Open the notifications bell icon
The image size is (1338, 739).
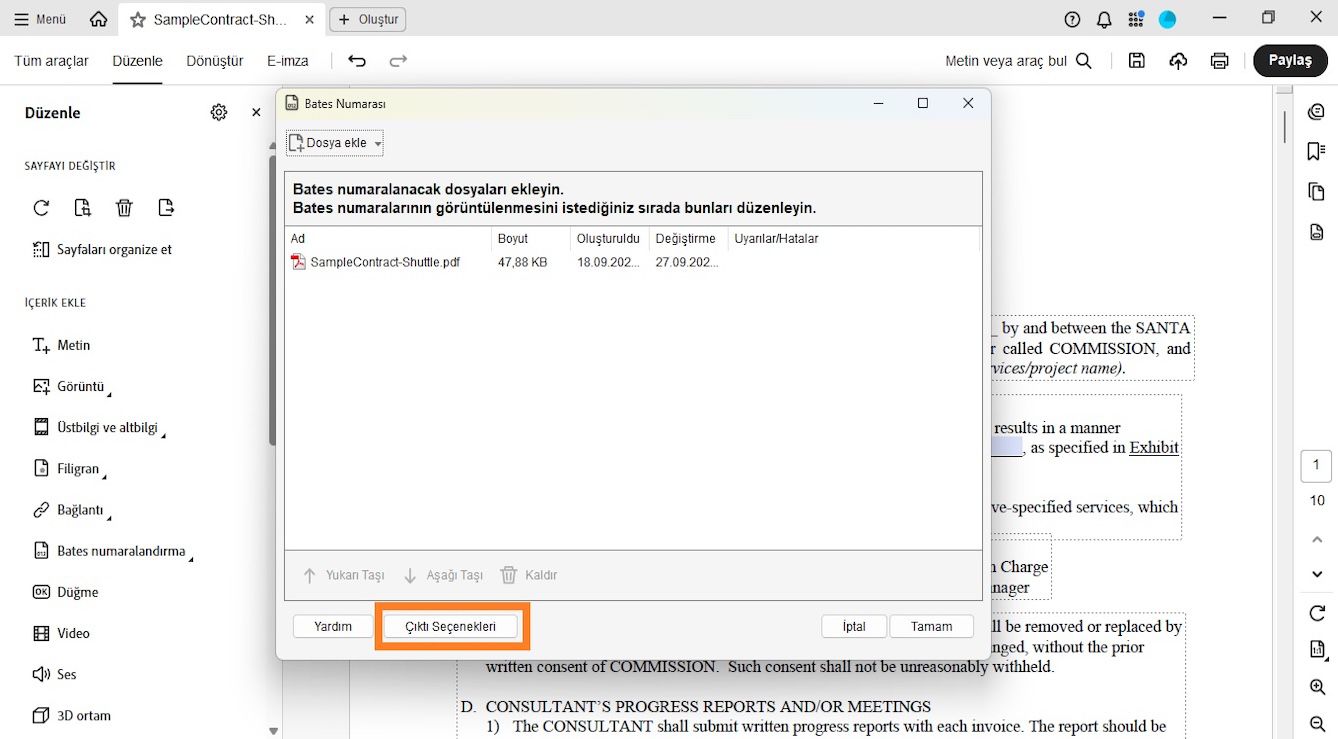(x=1104, y=19)
